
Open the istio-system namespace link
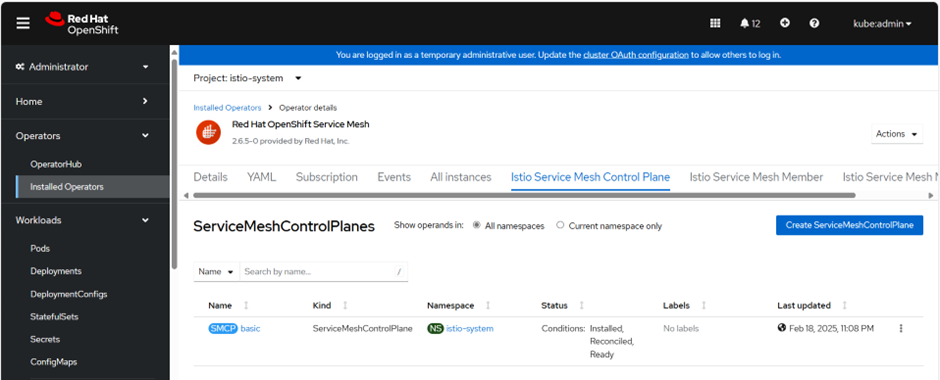tap(470, 328)
